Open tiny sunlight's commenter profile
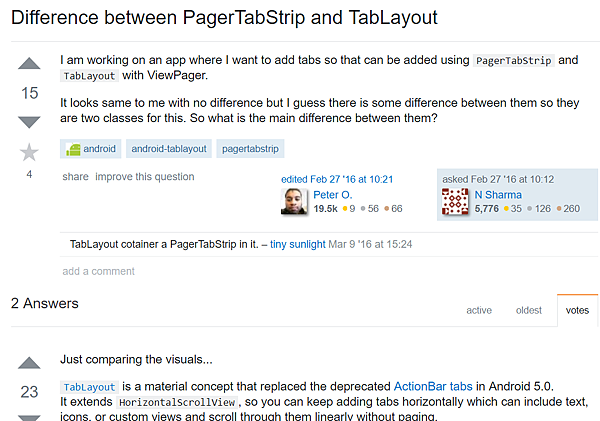 coord(297,244)
